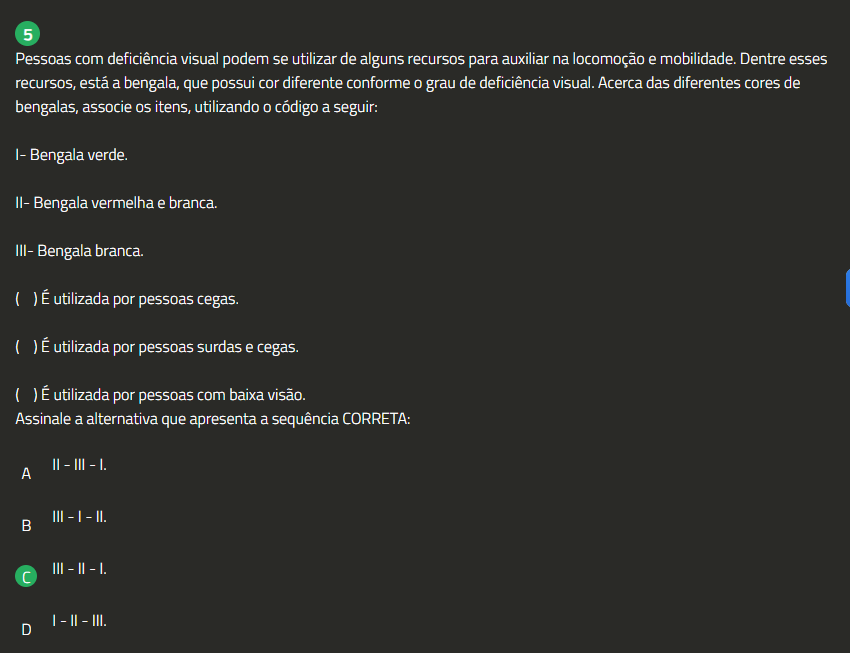
Task: Click the item 'III- Bengala branca.'
Action: (x=79, y=251)
